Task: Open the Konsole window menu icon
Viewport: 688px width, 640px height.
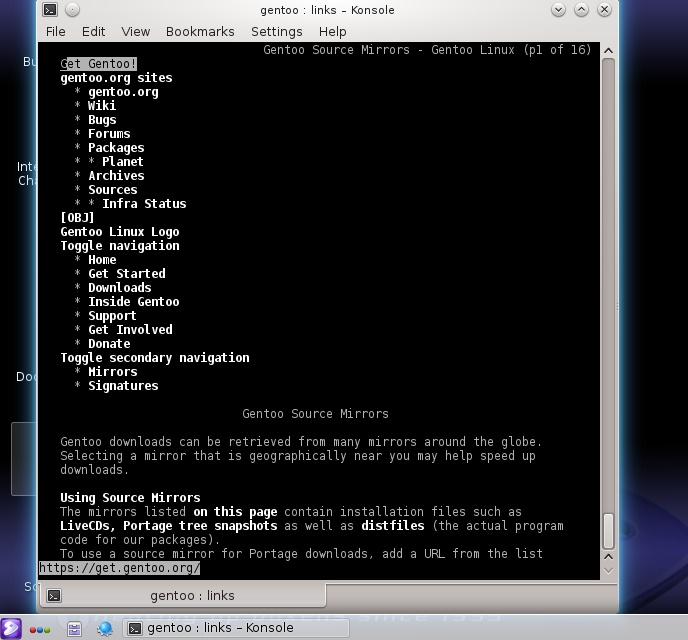Action: (x=50, y=10)
